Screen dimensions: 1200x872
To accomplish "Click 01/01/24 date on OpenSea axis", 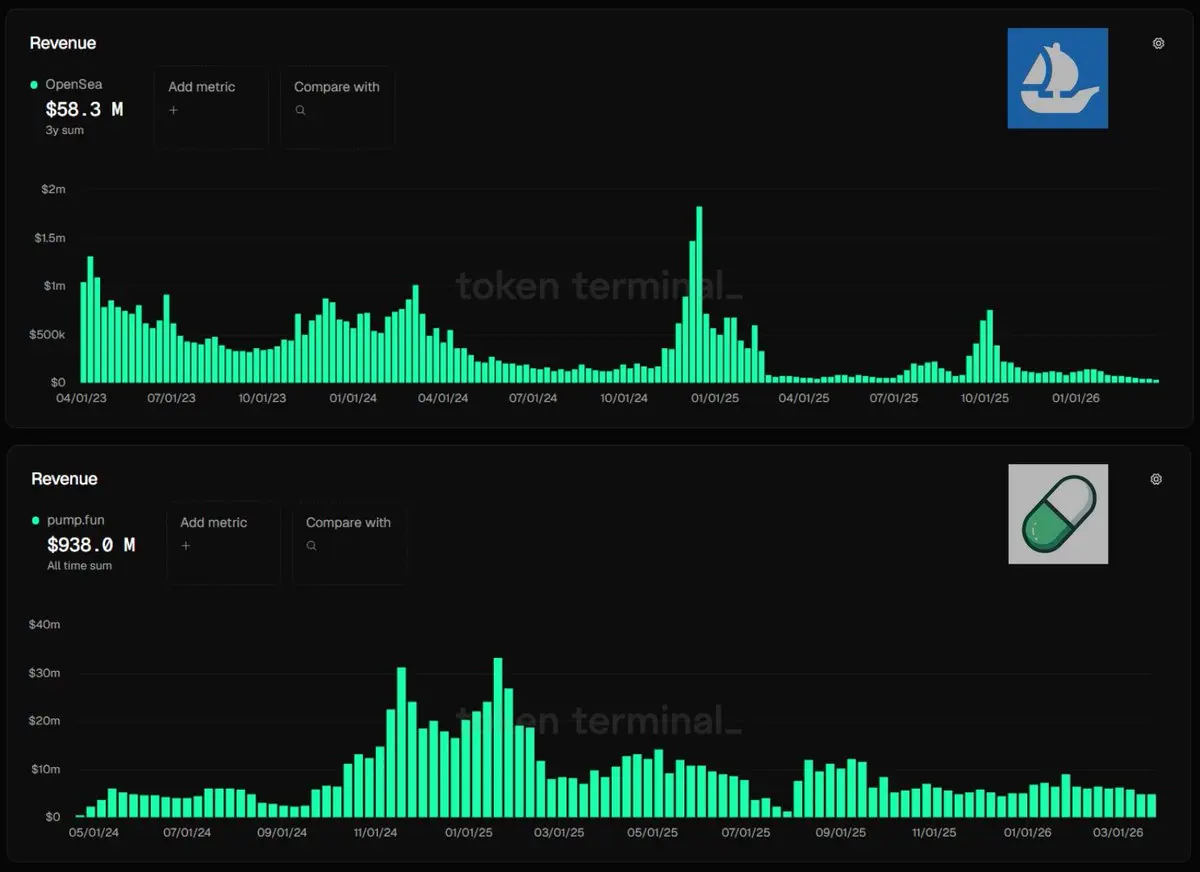I will click(353, 398).
